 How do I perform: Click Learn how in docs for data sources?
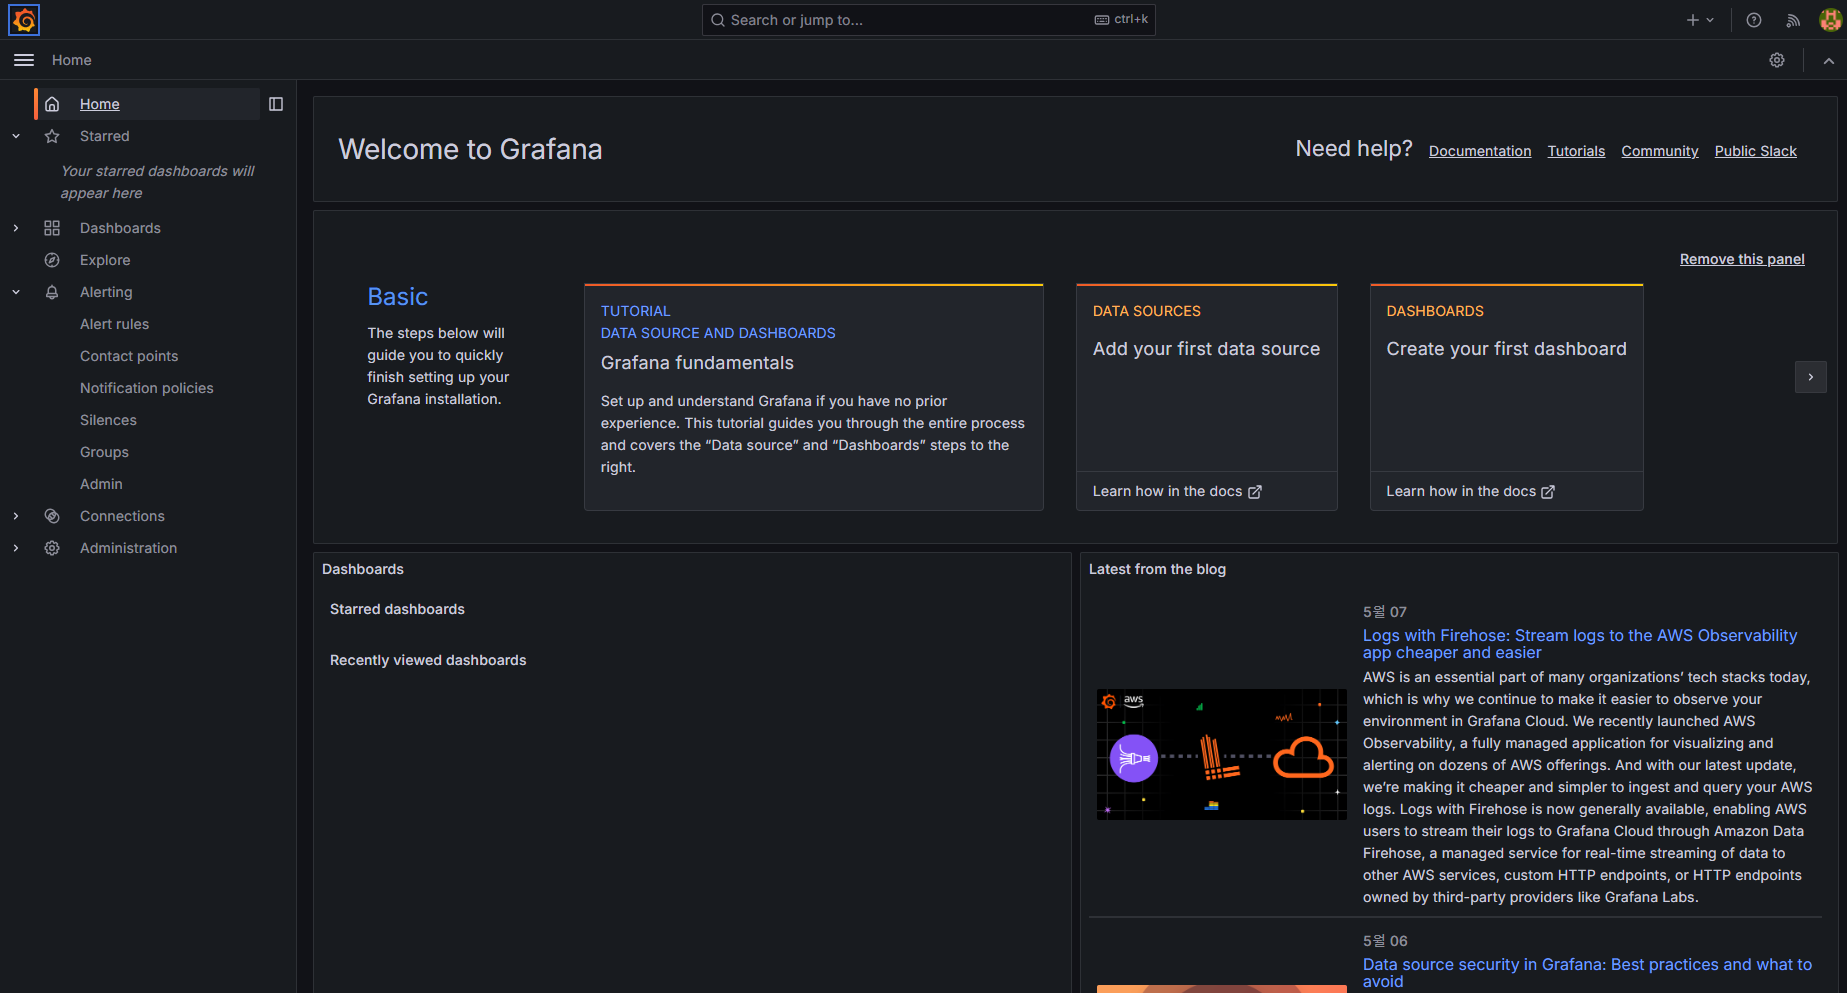(1177, 491)
